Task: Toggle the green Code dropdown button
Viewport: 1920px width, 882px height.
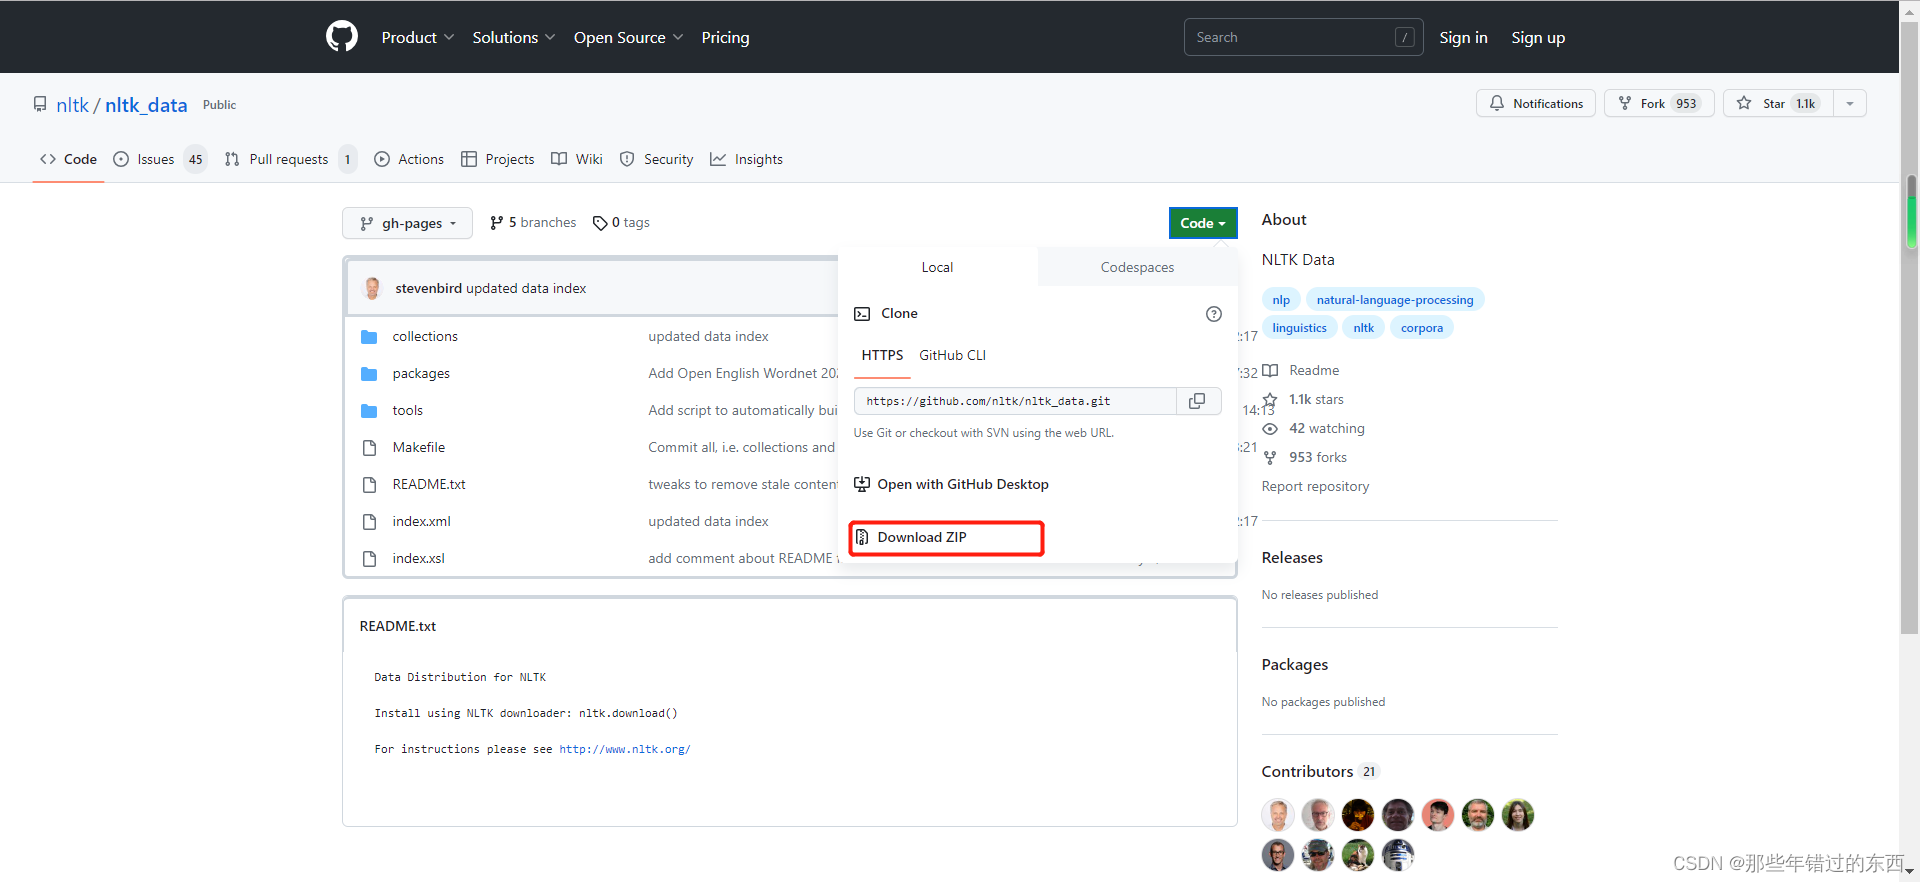Action: tap(1203, 223)
